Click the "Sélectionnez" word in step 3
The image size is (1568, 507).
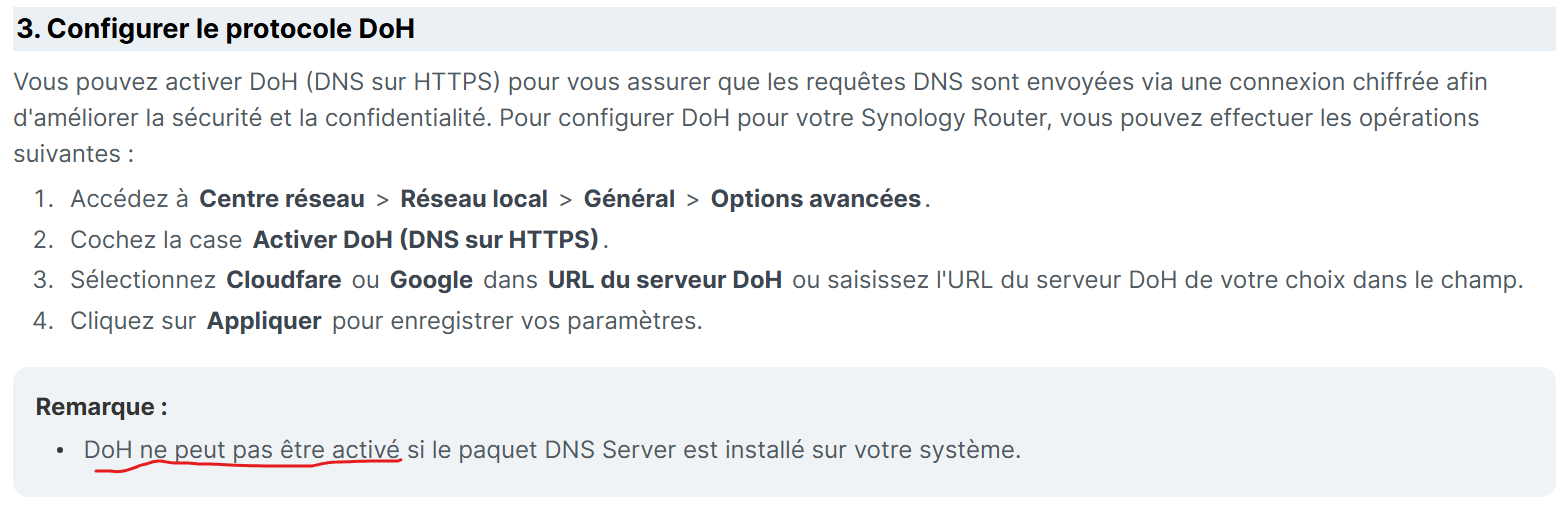point(143,280)
